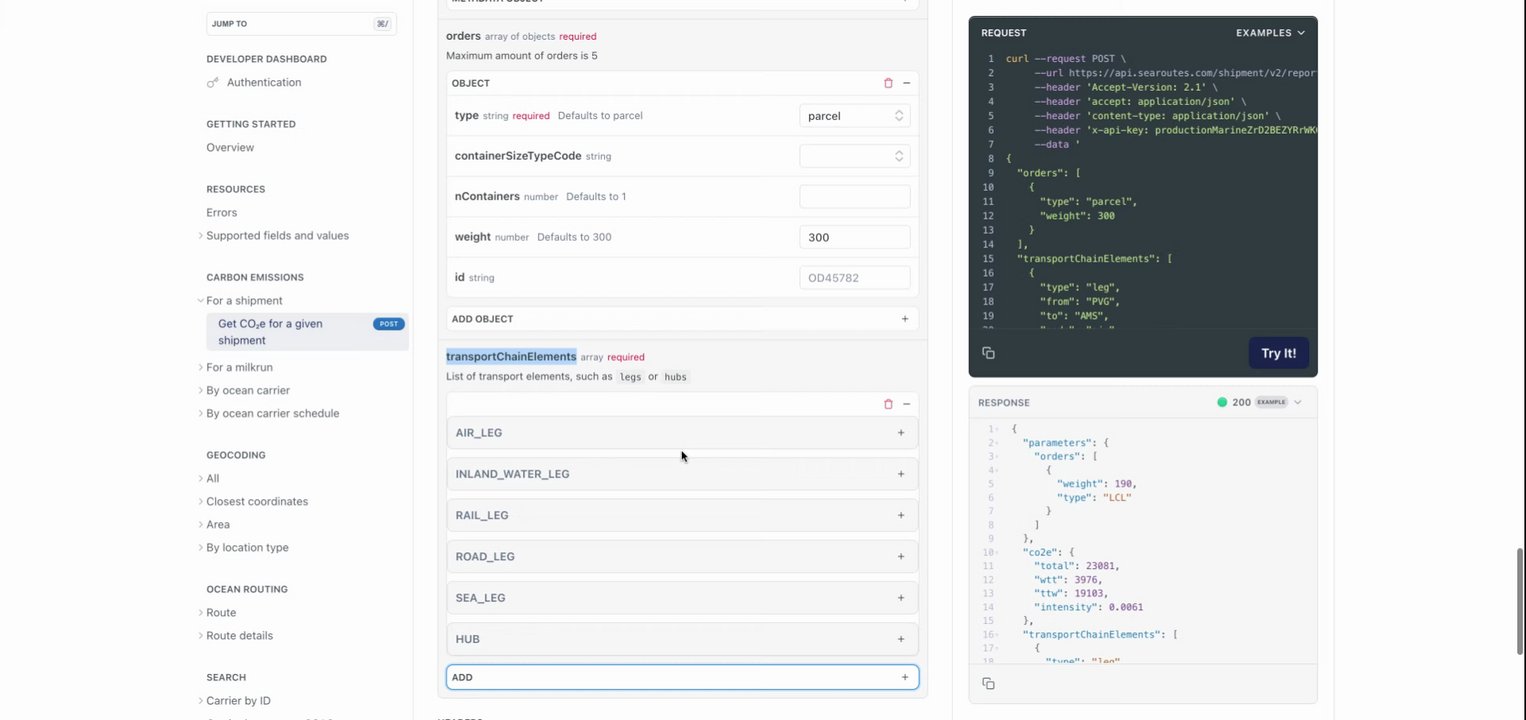The image size is (1526, 720).
Task: Click the ADD button under transportChainElements
Action: (682, 677)
